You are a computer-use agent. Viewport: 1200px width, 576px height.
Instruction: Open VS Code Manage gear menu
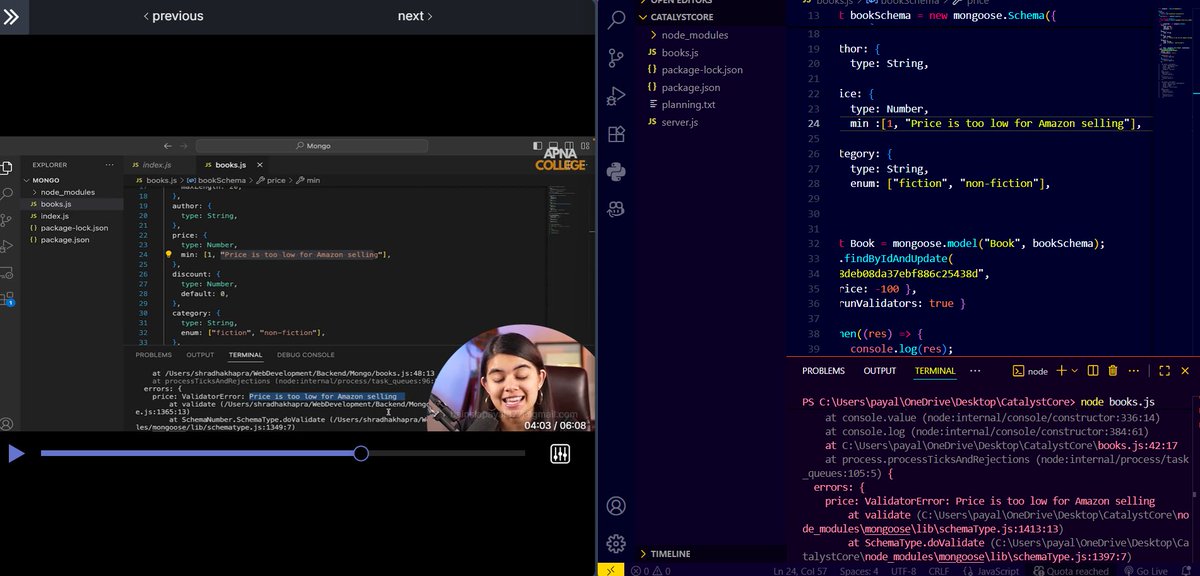(617, 544)
